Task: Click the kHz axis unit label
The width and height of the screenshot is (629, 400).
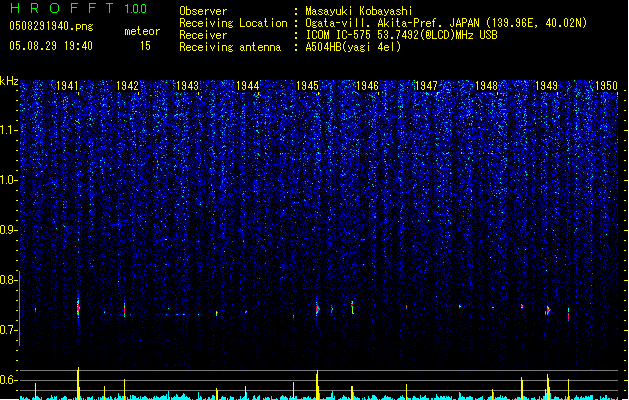Action: tap(9, 81)
